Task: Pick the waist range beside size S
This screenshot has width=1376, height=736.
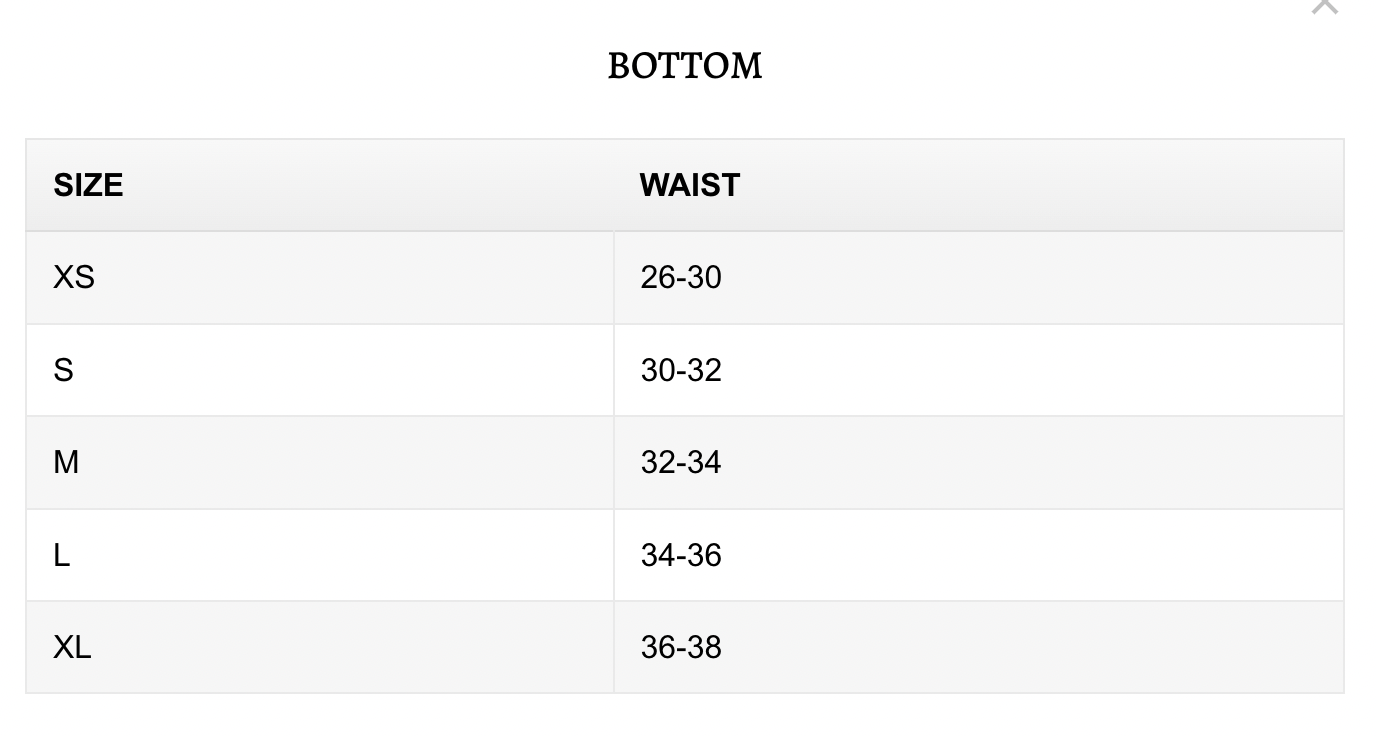Action: (680, 370)
